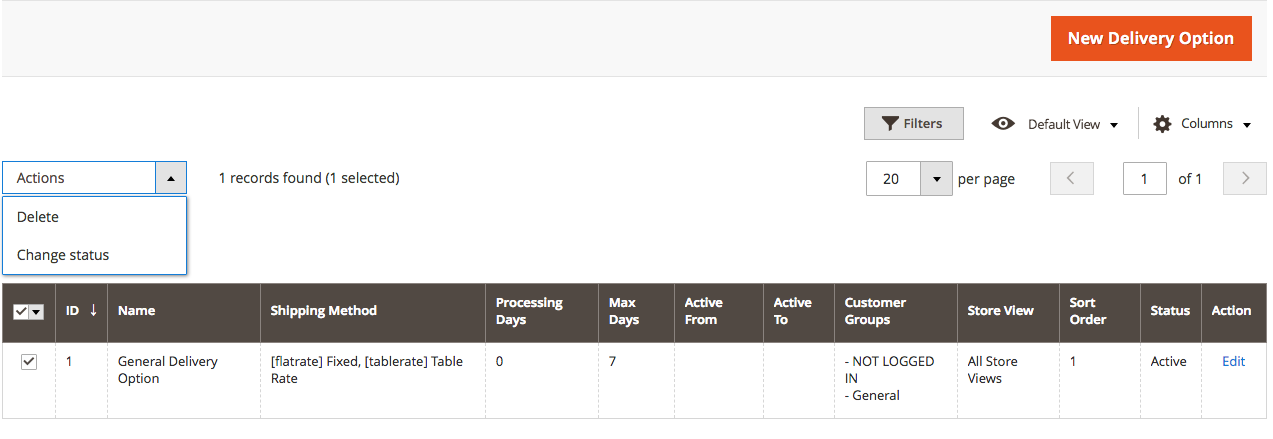Open the mass-select dropdown arrow in header

point(37,312)
